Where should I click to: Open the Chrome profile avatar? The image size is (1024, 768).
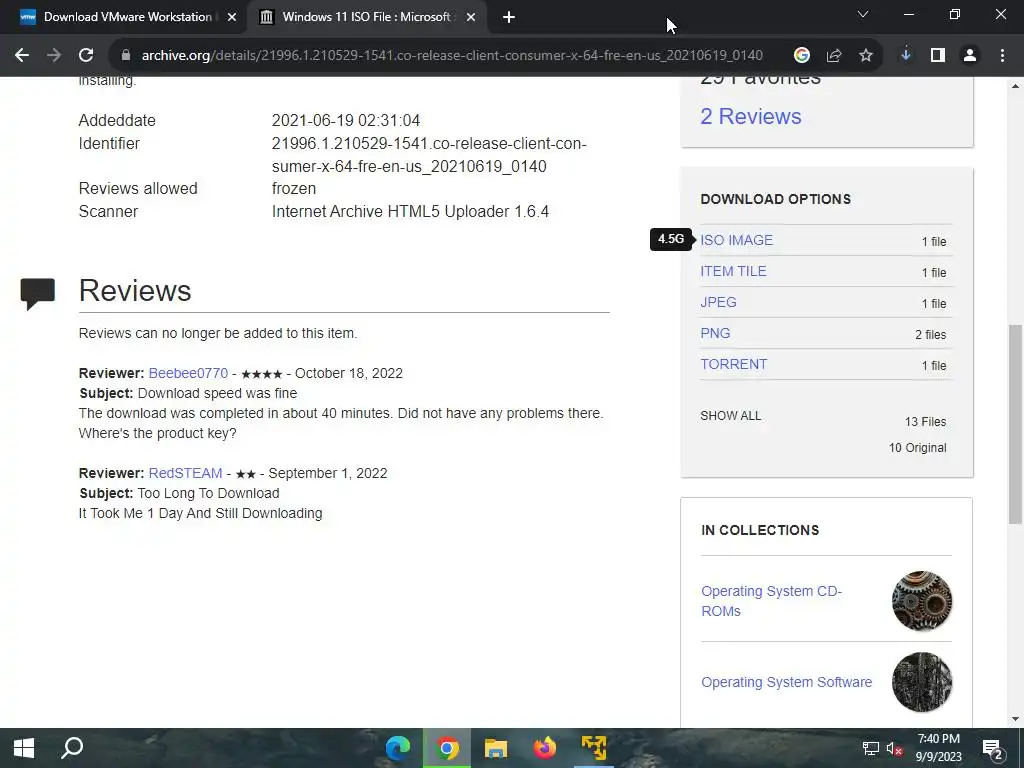pos(970,56)
